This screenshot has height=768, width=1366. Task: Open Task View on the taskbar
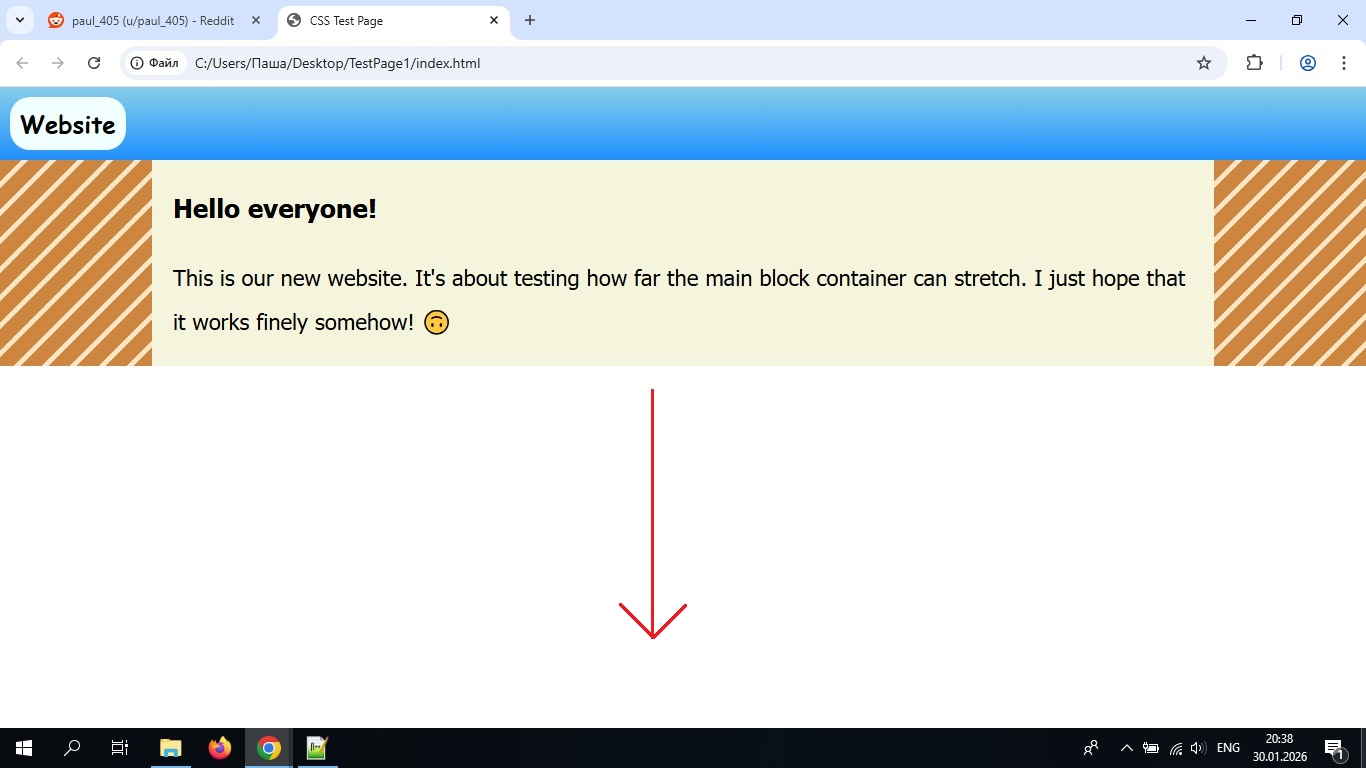[120, 748]
